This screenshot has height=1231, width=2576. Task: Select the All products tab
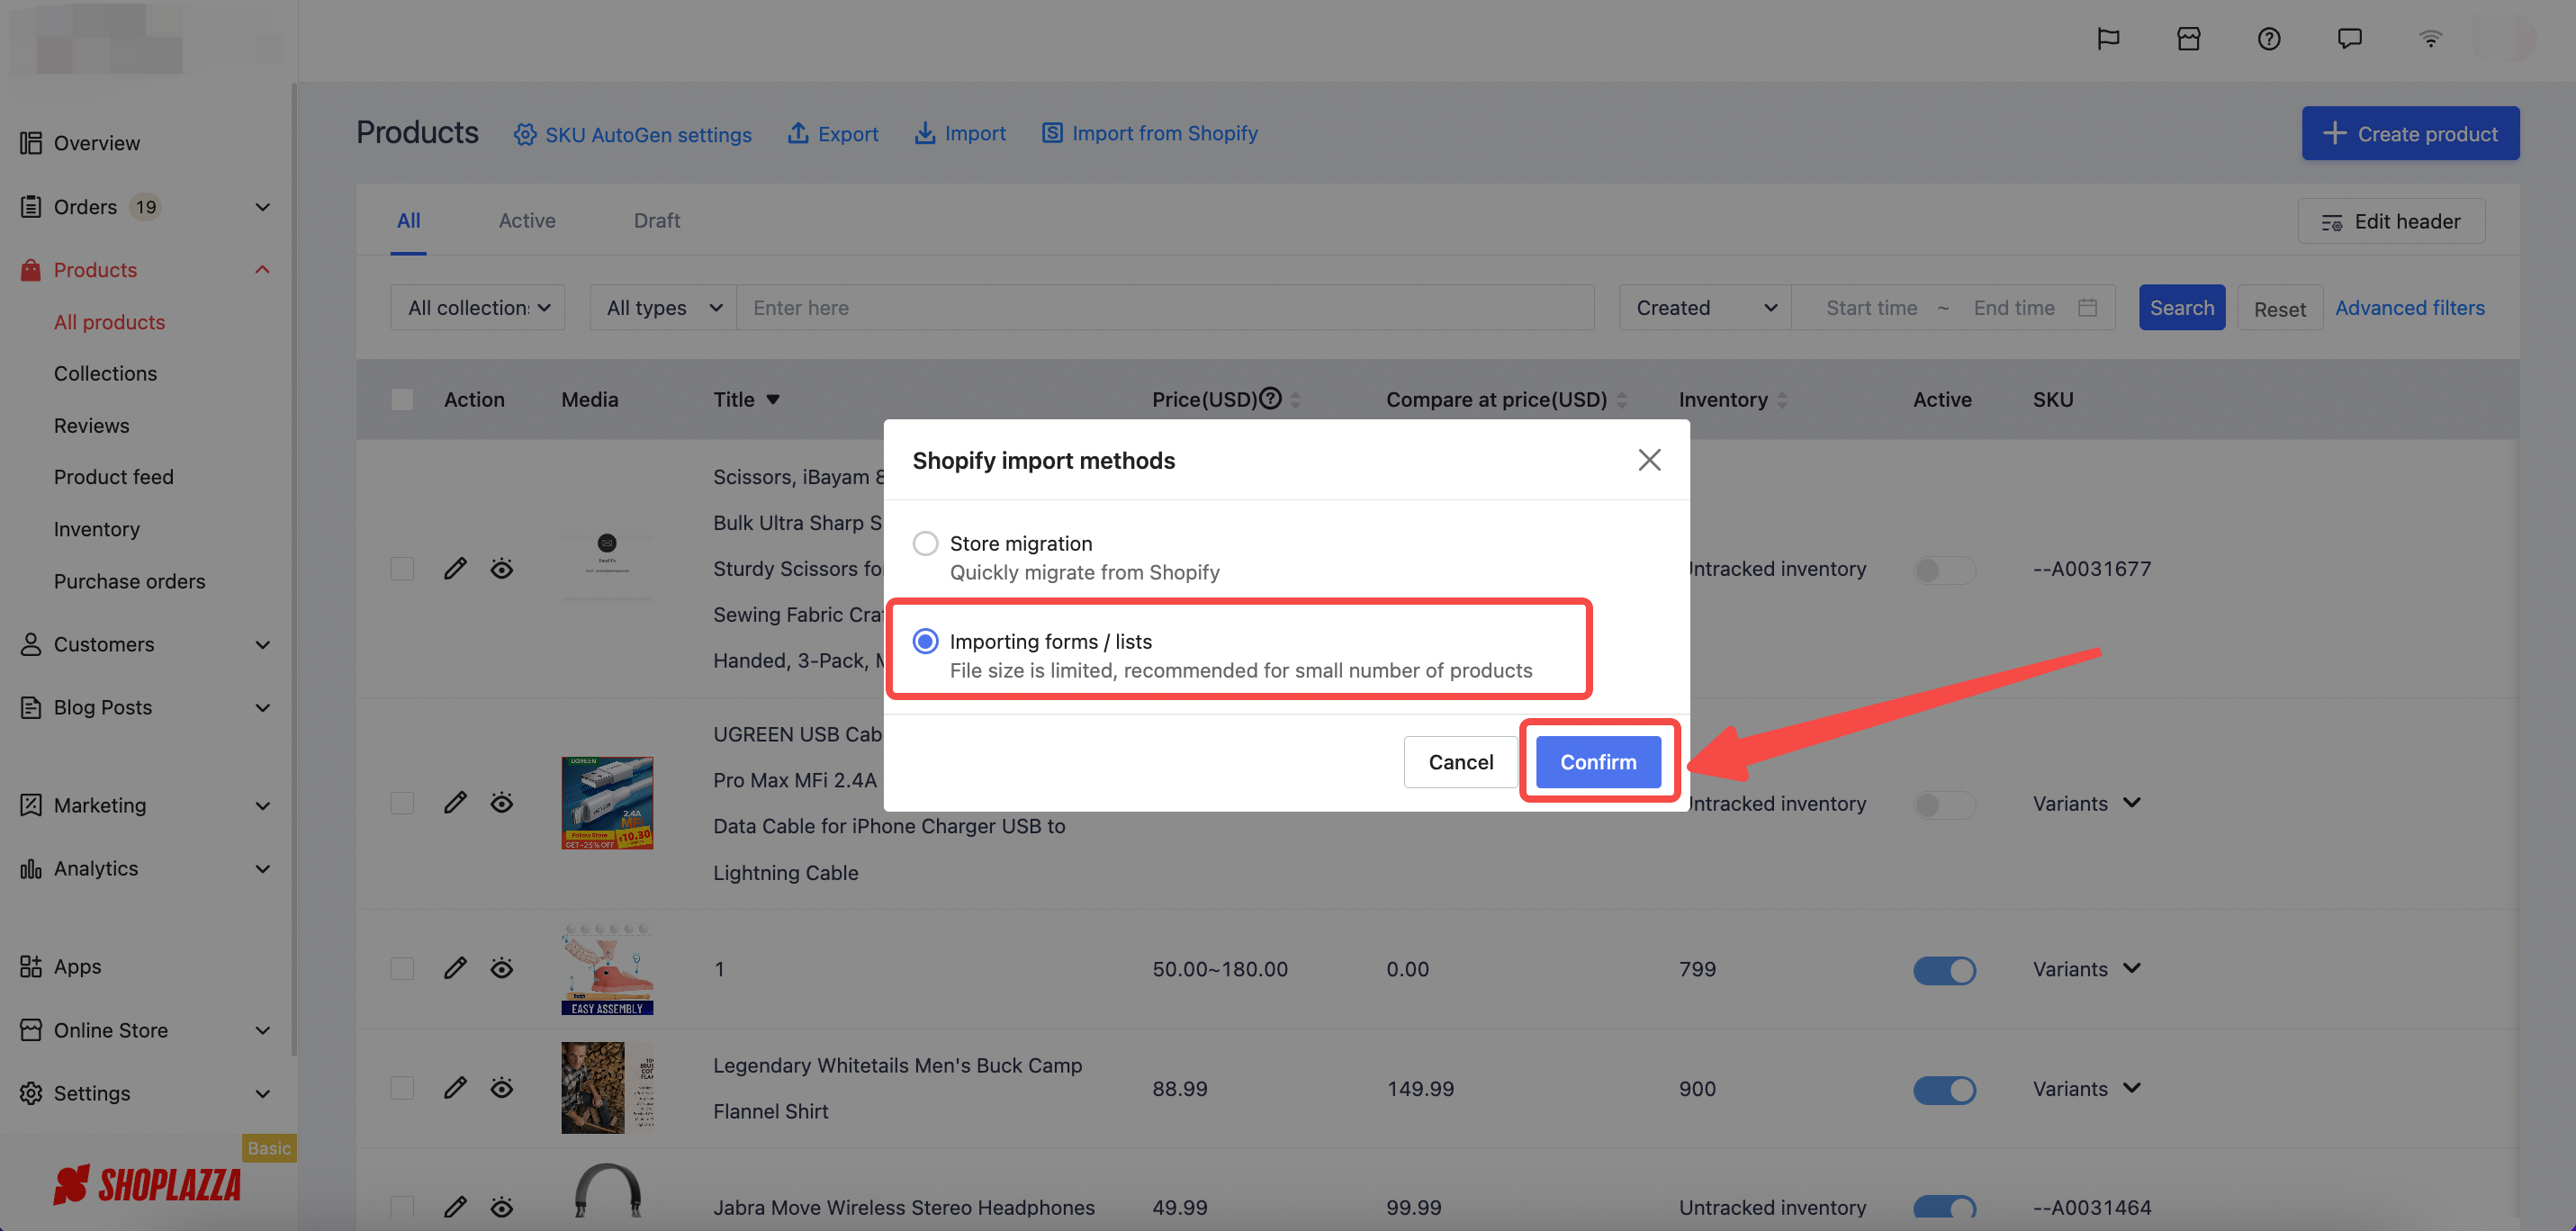coord(408,221)
